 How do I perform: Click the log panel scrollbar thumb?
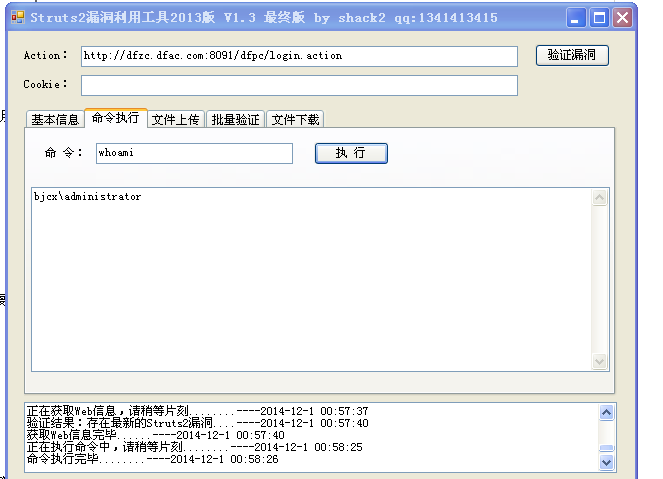tap(606, 448)
